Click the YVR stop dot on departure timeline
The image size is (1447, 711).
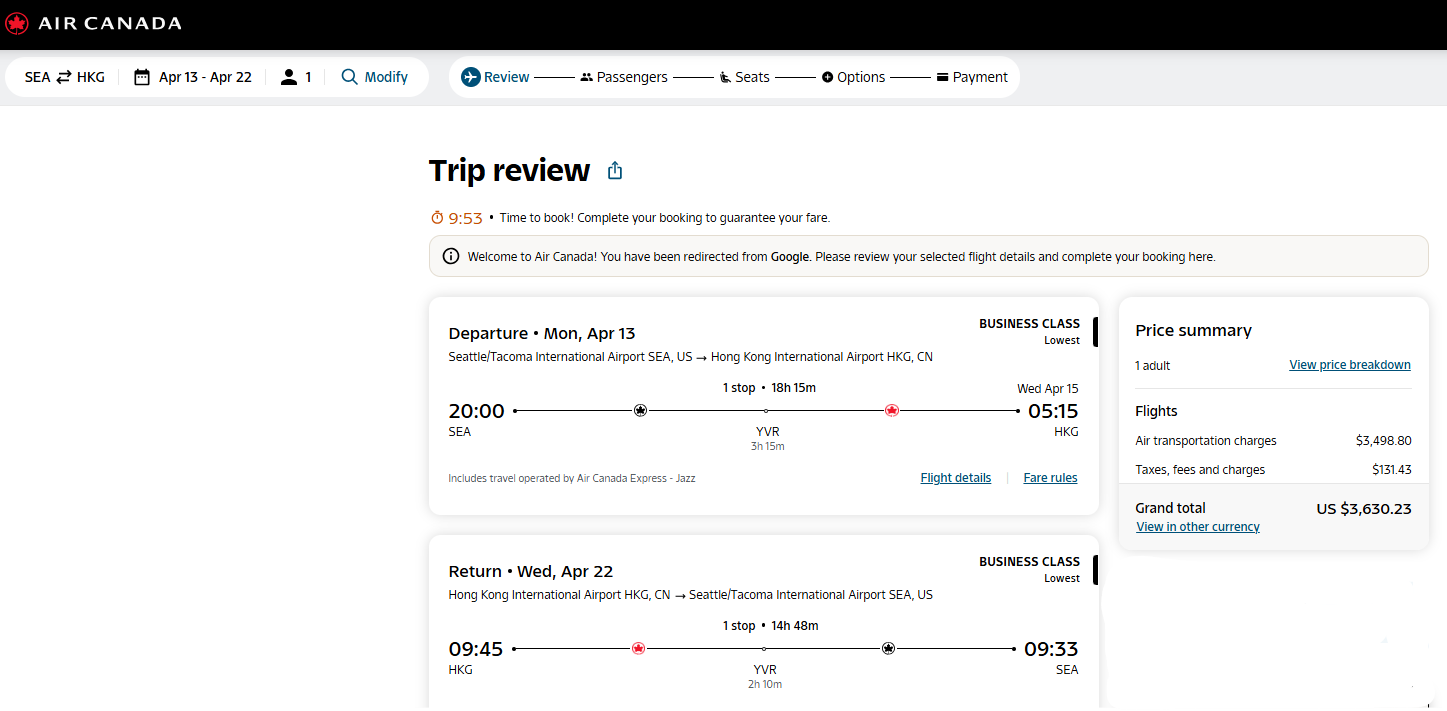pos(766,411)
